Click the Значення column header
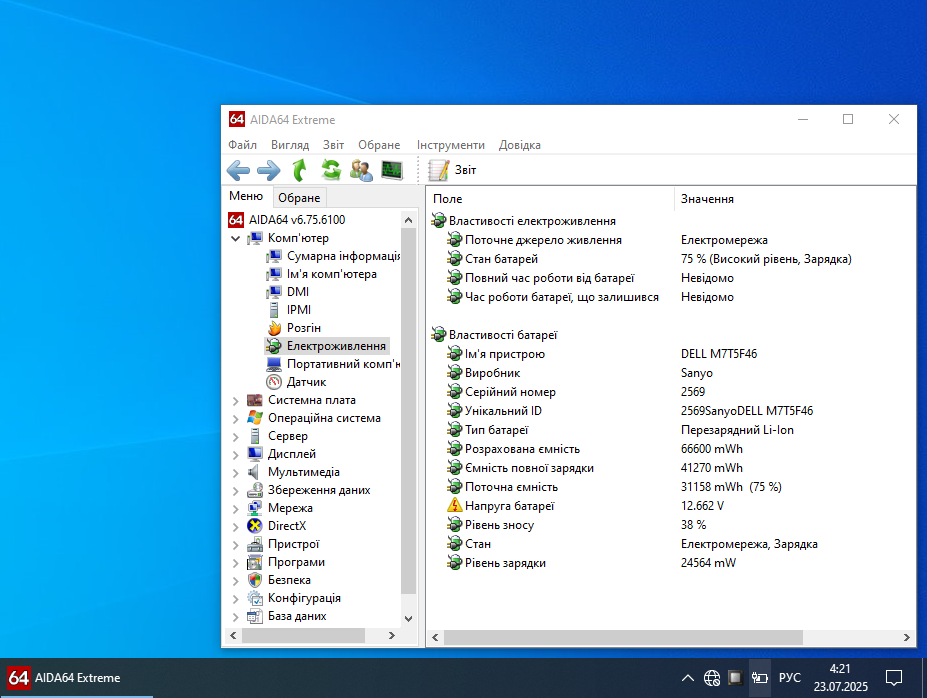The height and width of the screenshot is (698, 927). [x=708, y=199]
